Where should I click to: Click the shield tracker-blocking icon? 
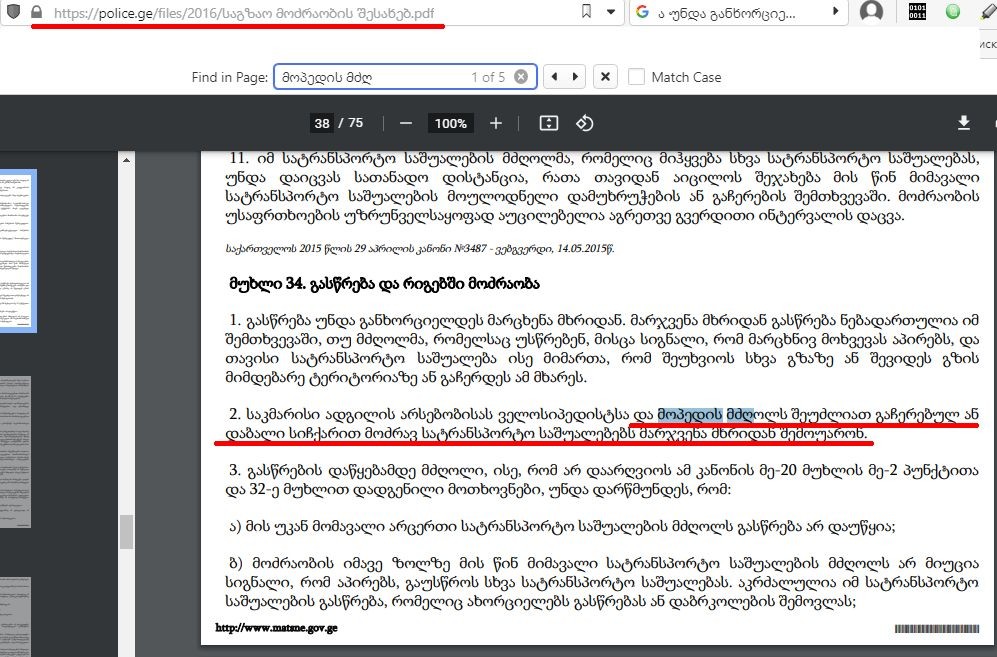click(13, 11)
